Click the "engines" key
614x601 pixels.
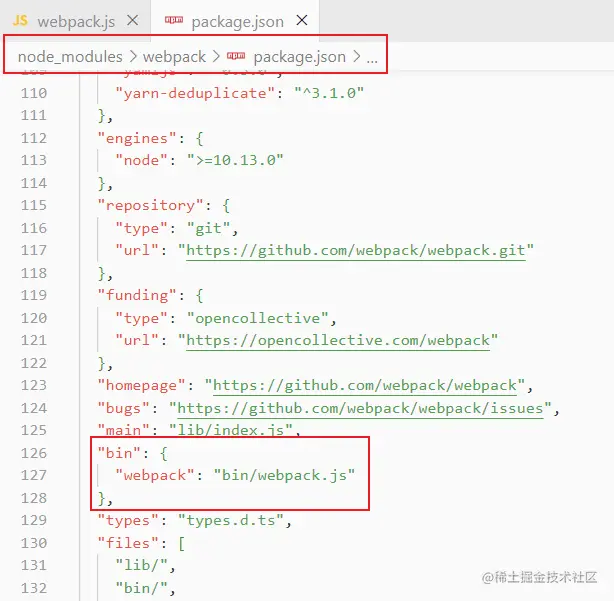pyautogui.click(x=137, y=138)
